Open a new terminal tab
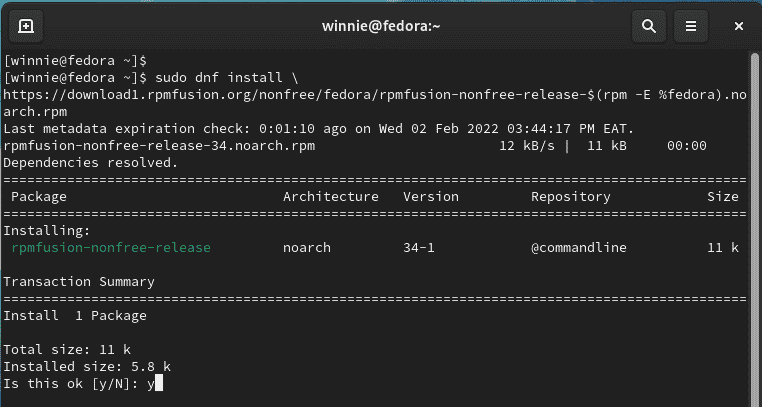This screenshot has width=762, height=407. click(x=26, y=26)
